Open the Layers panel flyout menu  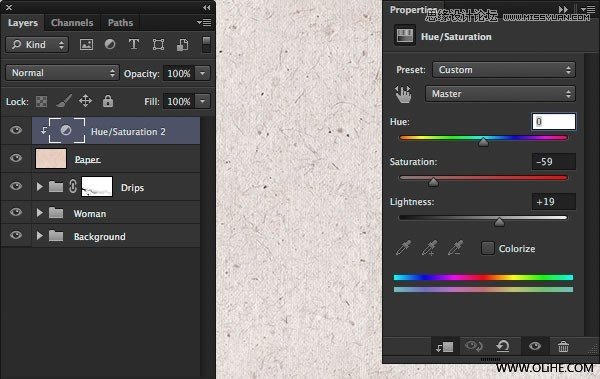pyautogui.click(x=204, y=23)
